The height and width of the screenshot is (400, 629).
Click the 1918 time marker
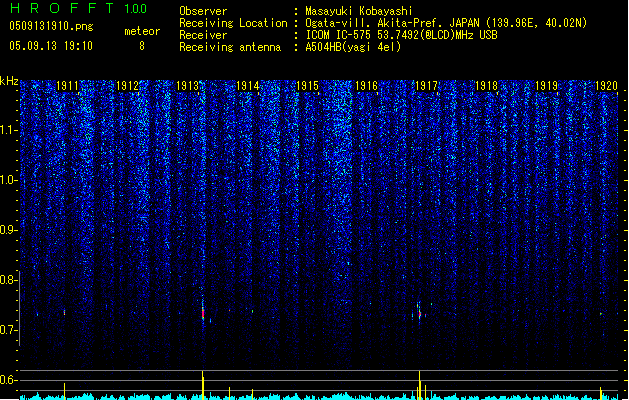[486, 86]
